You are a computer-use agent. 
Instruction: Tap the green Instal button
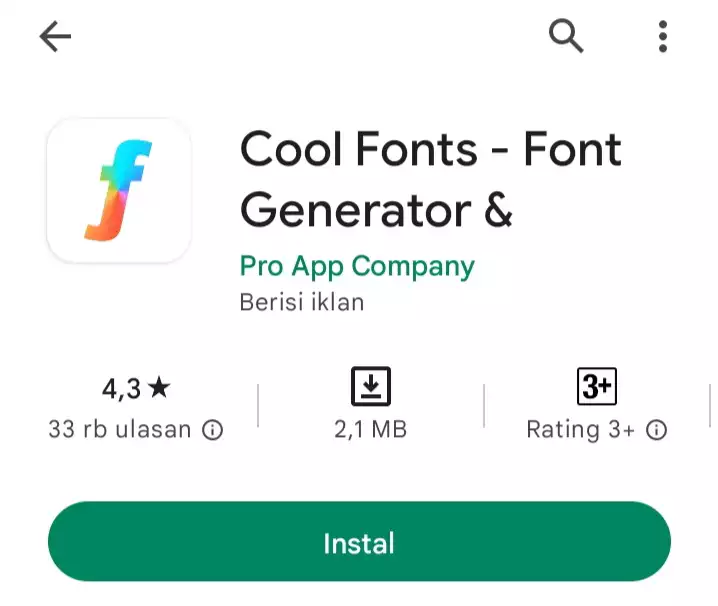(359, 541)
